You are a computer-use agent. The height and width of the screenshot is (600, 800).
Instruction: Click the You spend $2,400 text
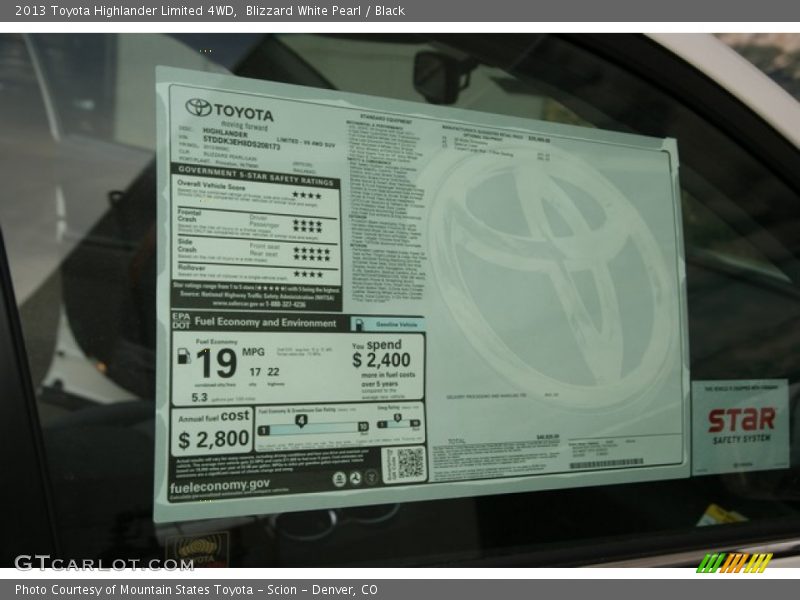[381, 354]
